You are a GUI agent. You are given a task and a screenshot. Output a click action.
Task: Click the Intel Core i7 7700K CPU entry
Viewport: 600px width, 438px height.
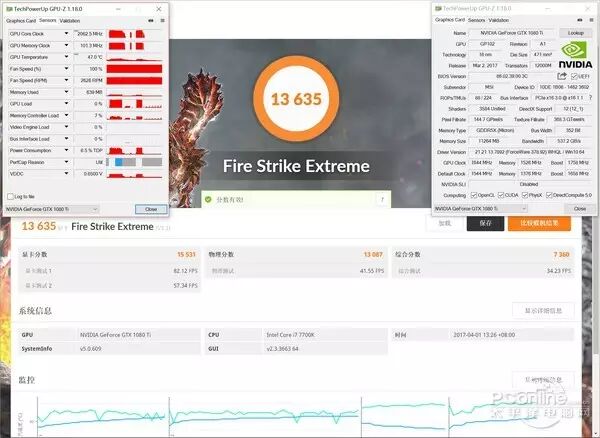coord(290,335)
